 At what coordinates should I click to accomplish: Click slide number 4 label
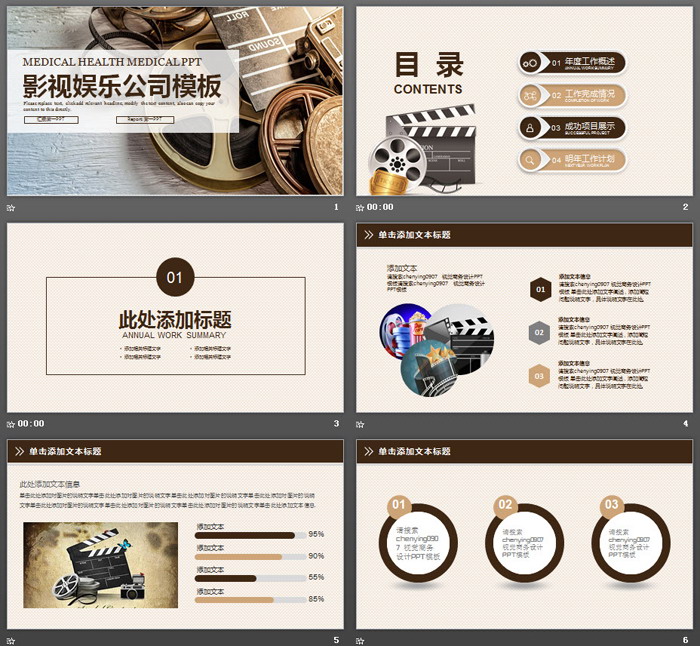click(x=685, y=424)
